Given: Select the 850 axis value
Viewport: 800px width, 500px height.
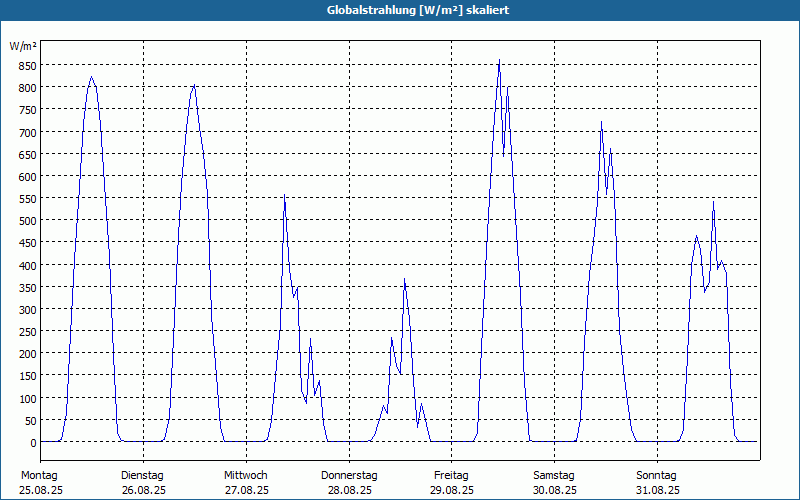Looking at the screenshot, I should point(28,66).
